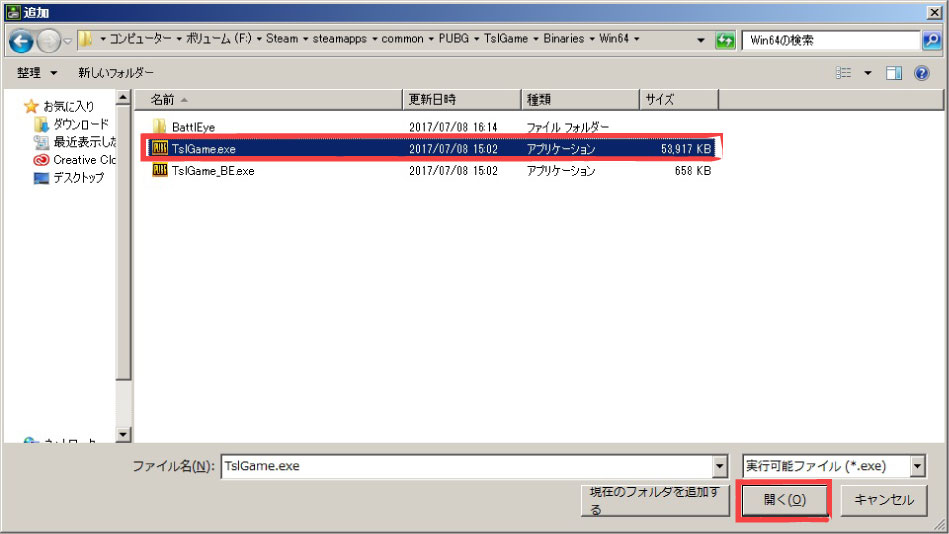Click the キャンセル button

tap(884, 500)
